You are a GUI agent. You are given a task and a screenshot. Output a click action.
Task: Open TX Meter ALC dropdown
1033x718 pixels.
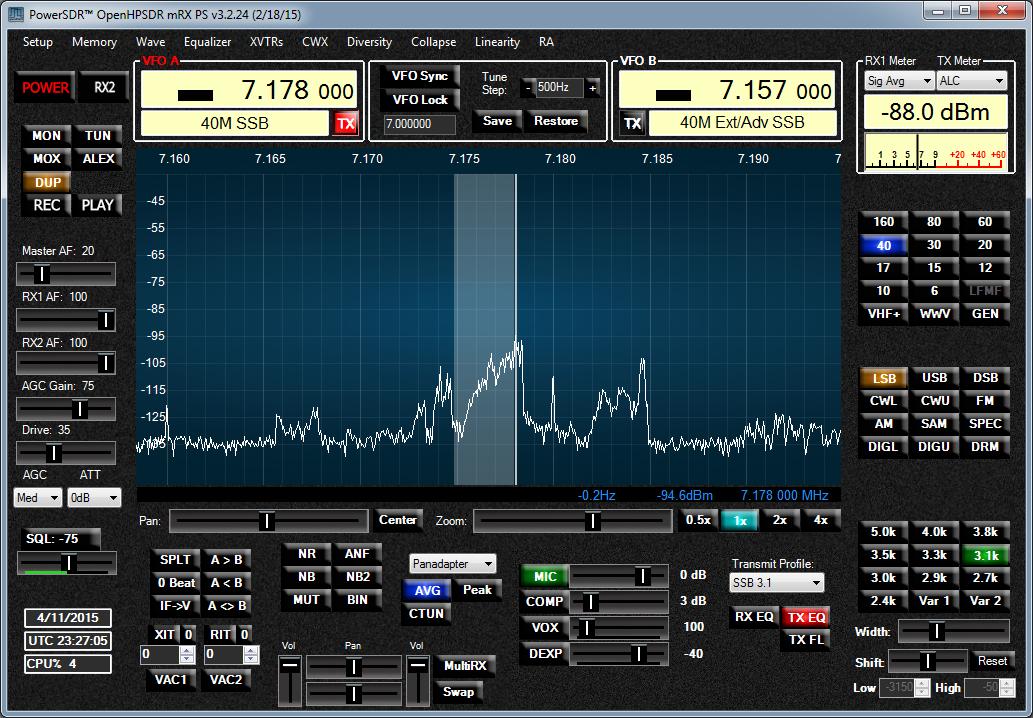pos(972,81)
